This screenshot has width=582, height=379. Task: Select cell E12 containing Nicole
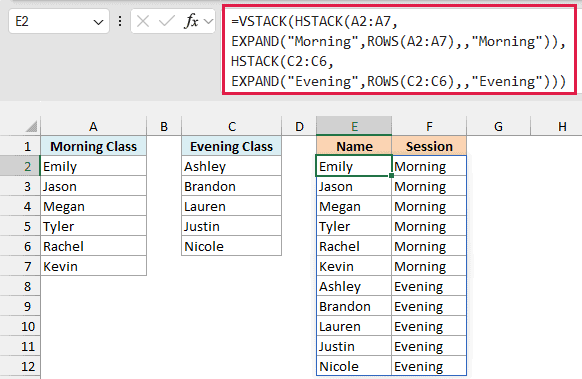click(354, 367)
